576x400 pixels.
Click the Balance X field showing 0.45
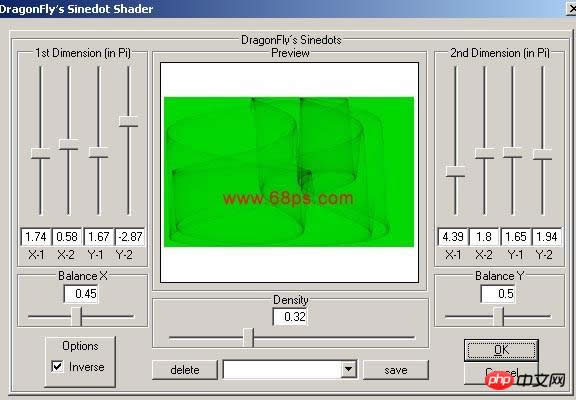click(x=81, y=294)
